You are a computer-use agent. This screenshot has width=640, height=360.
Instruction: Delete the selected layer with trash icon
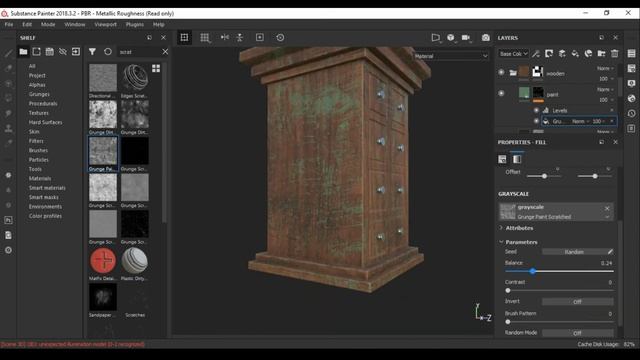(x=615, y=53)
